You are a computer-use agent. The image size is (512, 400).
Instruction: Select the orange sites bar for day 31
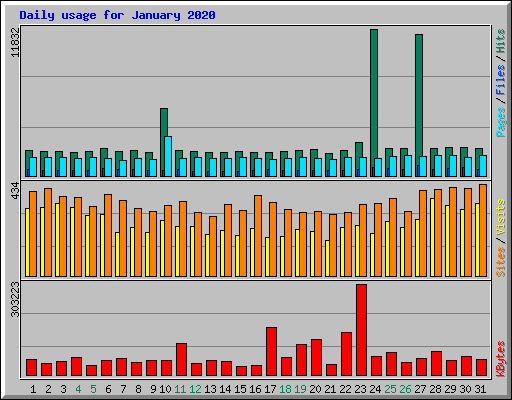[x=483, y=230]
